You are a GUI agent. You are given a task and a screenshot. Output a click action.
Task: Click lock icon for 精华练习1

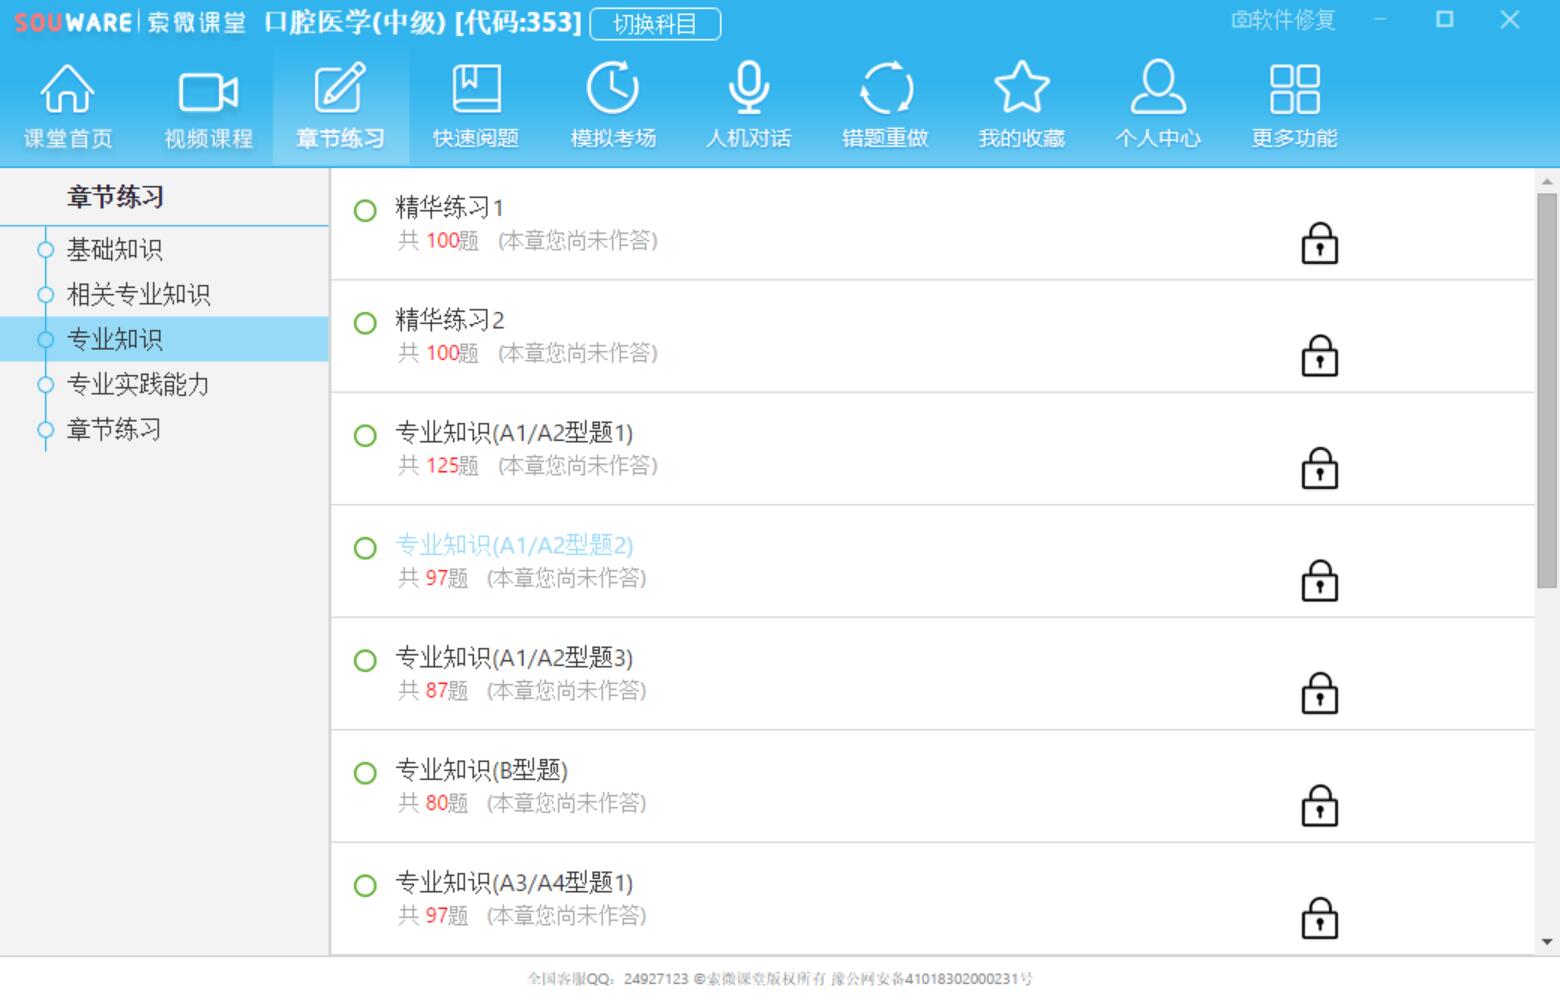coord(1319,243)
